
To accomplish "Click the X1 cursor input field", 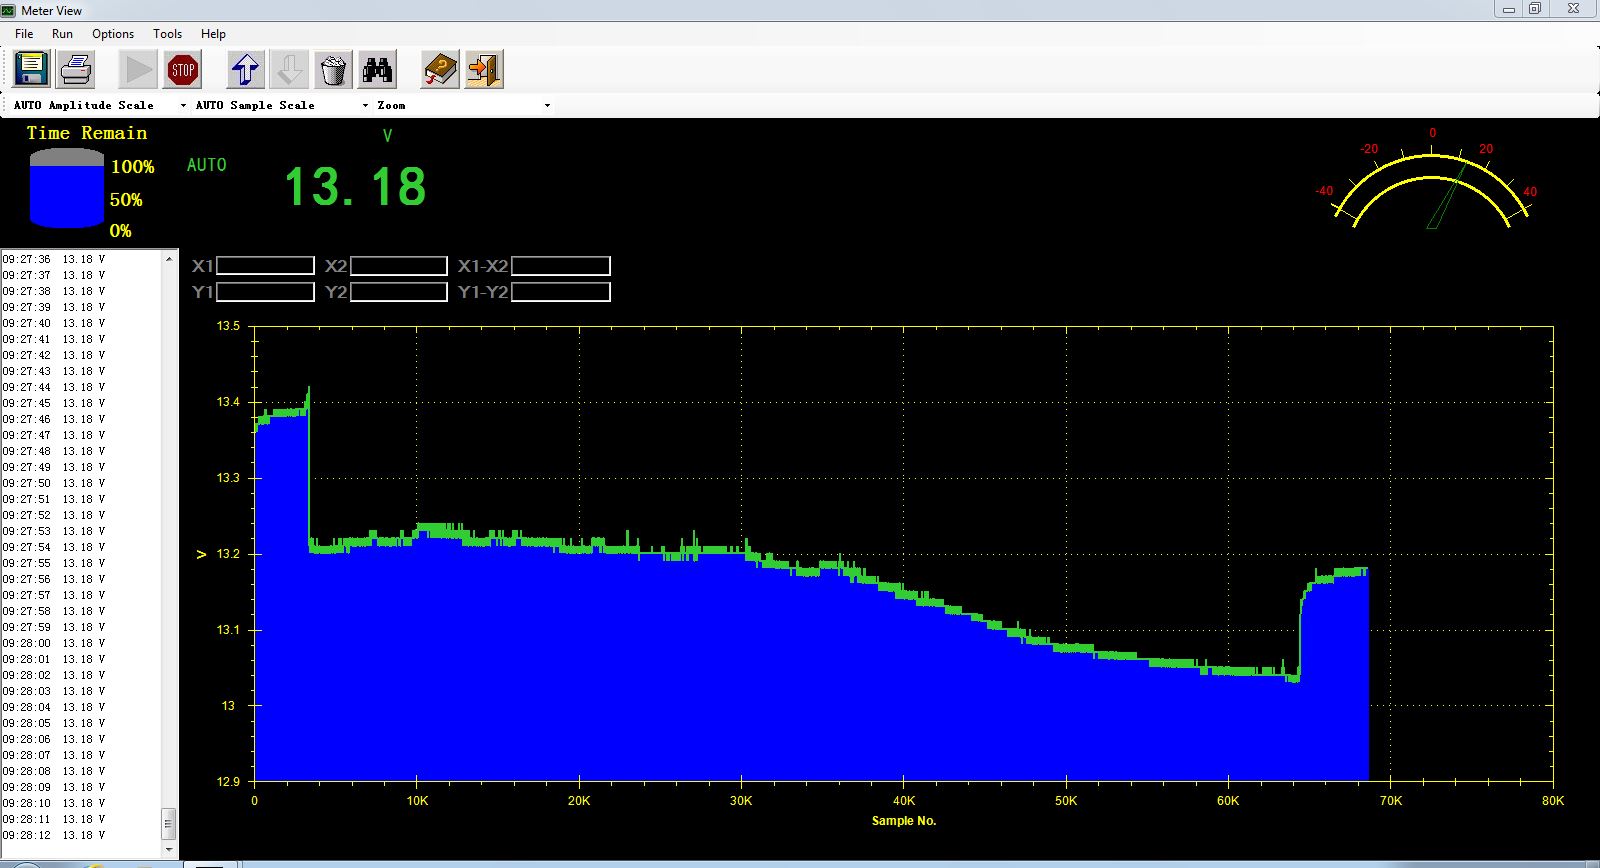I will [265, 266].
